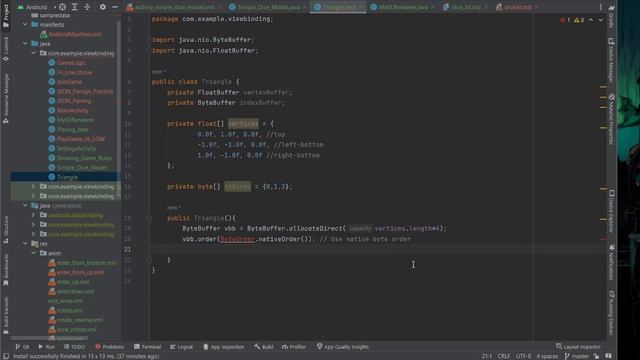
Task: Open the Device Manager side panel
Action: [611, 60]
